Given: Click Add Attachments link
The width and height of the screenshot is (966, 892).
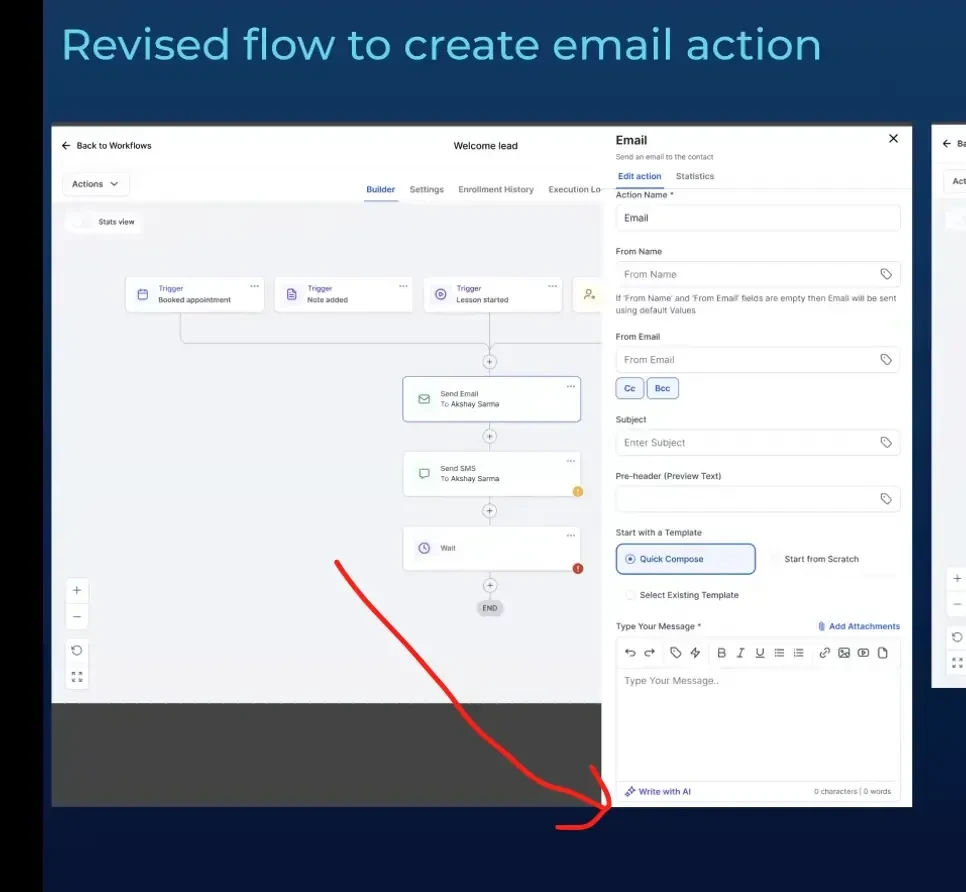Looking at the screenshot, I should tap(859, 626).
